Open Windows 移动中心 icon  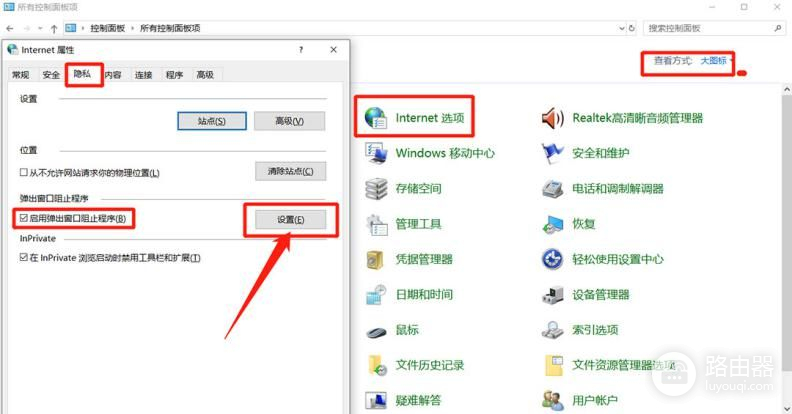(x=376, y=153)
